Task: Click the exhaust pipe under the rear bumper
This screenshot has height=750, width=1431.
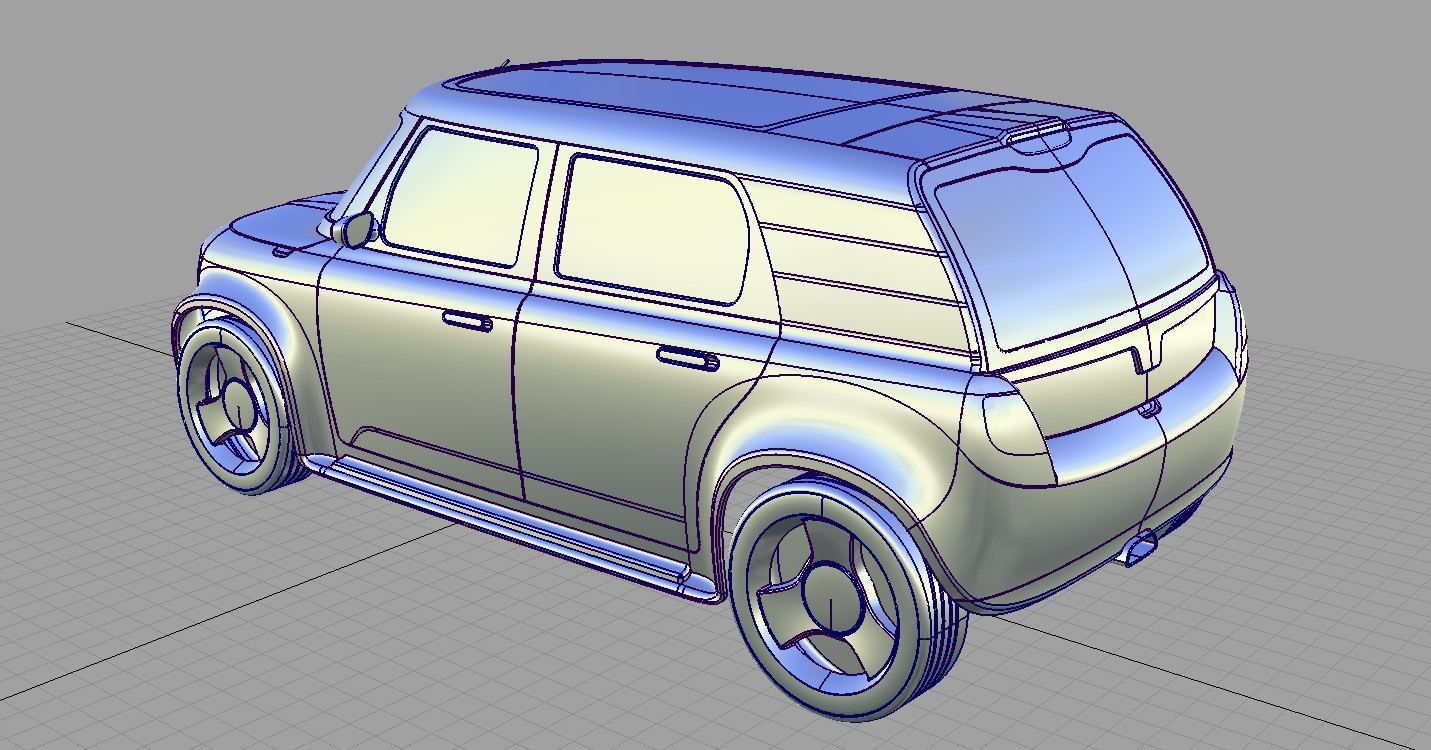Action: pyautogui.click(x=1139, y=548)
